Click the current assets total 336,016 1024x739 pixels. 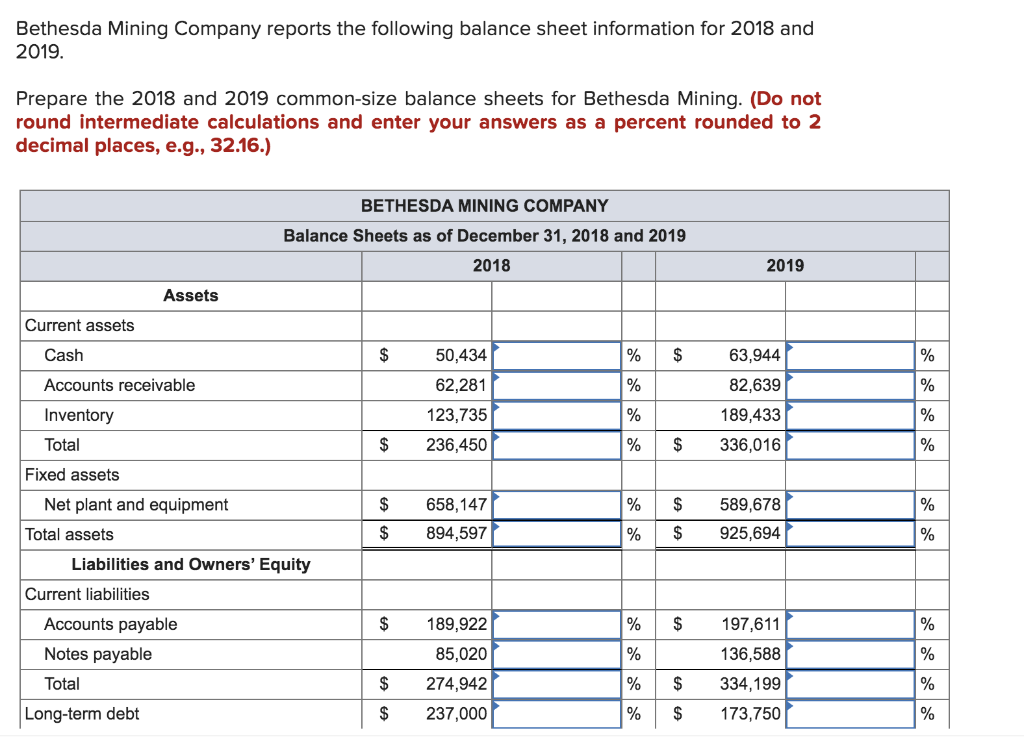pyautogui.click(x=751, y=446)
